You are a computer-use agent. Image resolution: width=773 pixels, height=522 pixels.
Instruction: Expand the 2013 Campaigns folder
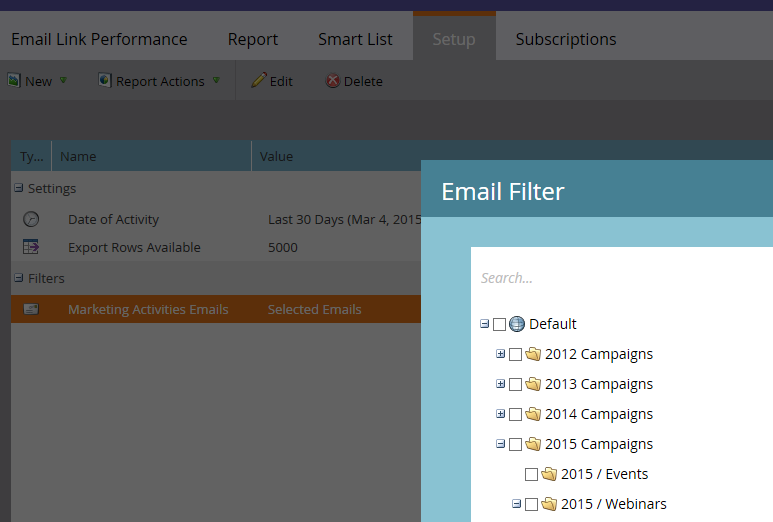[501, 384]
